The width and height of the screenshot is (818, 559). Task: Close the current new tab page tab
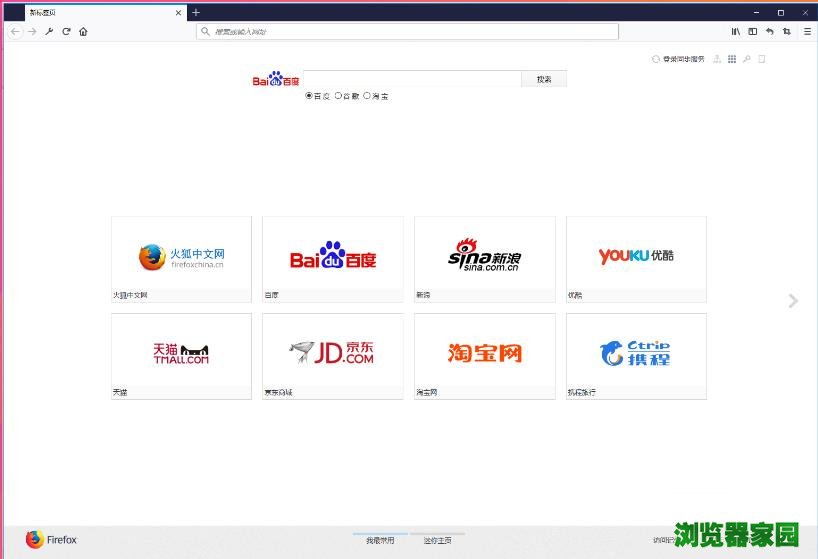tap(178, 13)
